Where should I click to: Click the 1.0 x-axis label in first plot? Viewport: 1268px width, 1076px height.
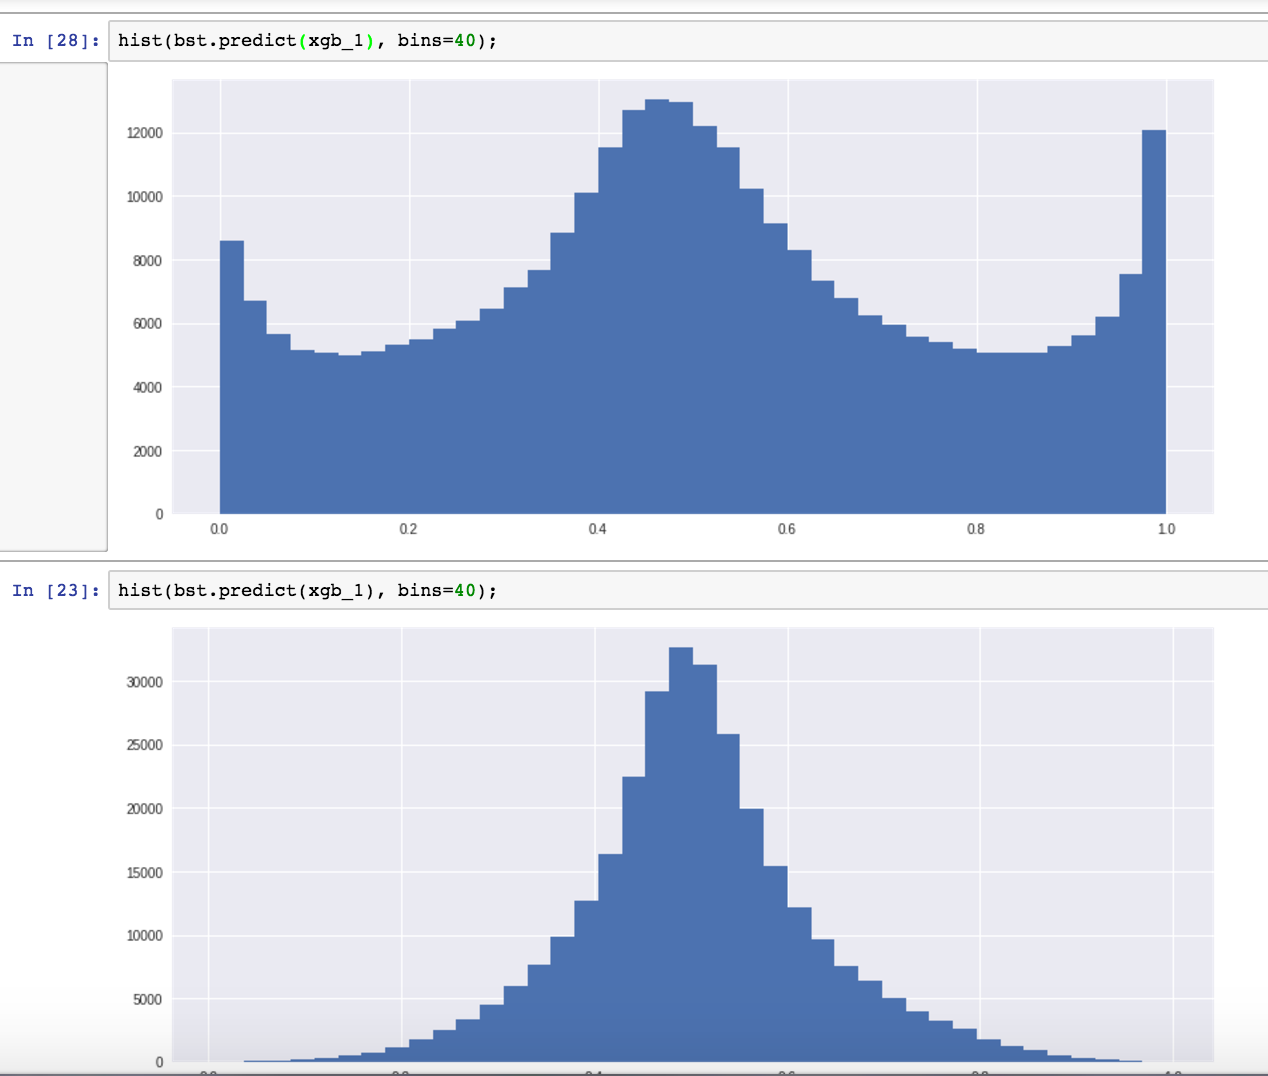click(x=1166, y=529)
